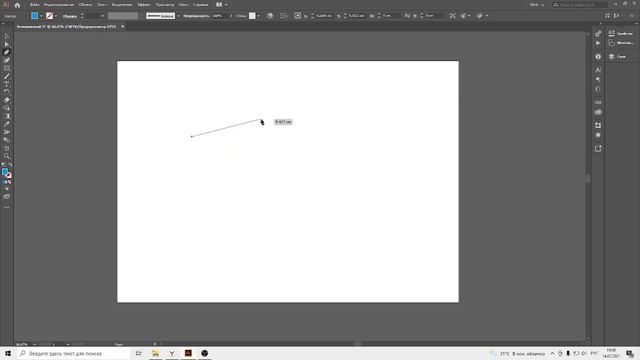Toggle the drawing mode button
Viewport: 640px width, 360px height.
coord(7,189)
